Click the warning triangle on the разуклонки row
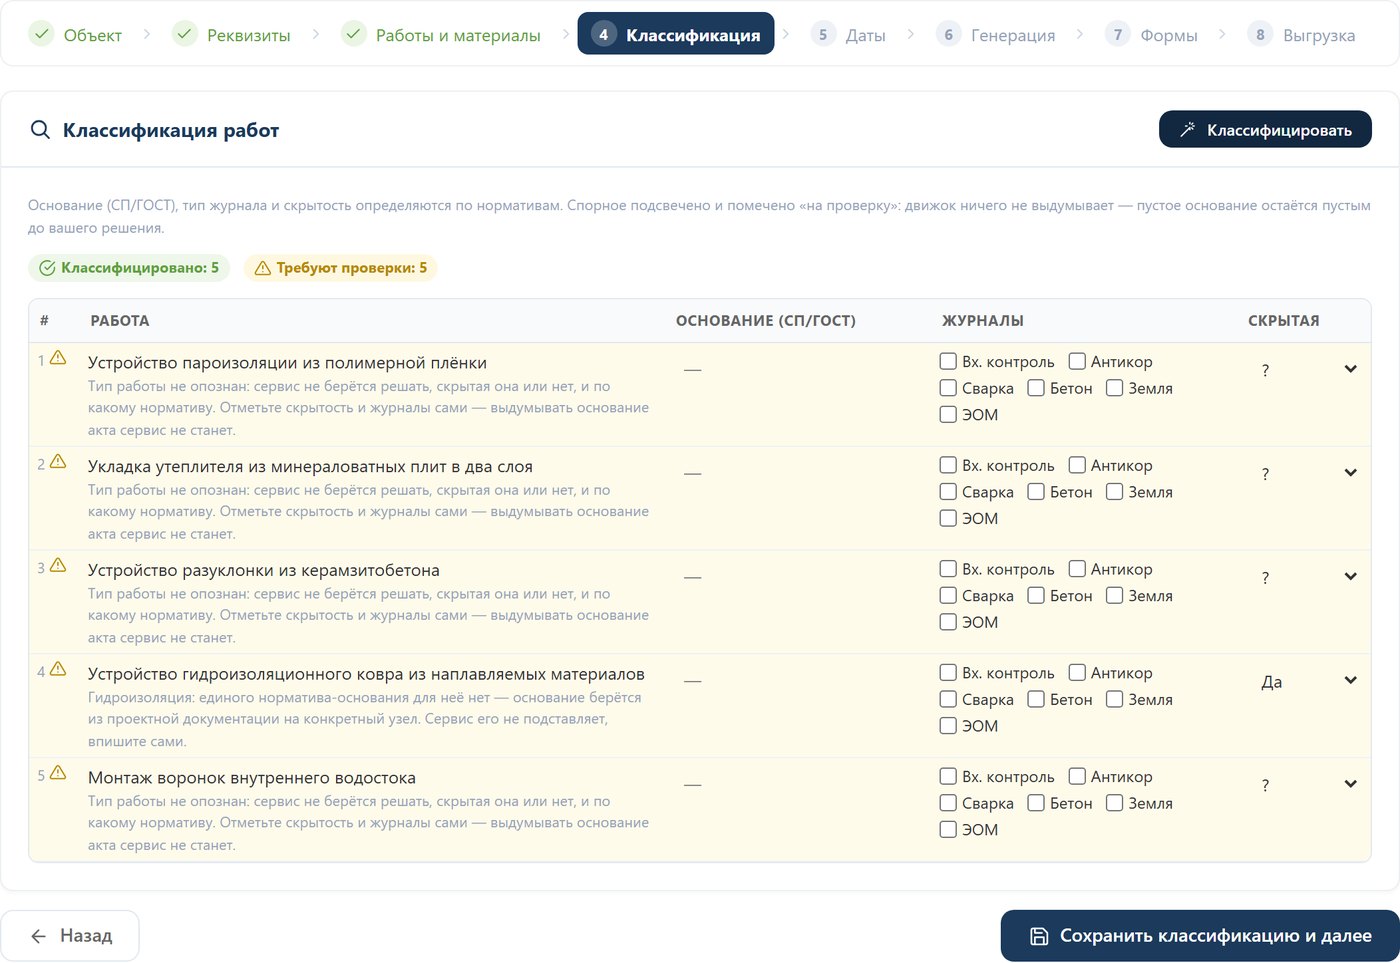Image resolution: width=1400 pixels, height=963 pixels. click(x=58, y=566)
